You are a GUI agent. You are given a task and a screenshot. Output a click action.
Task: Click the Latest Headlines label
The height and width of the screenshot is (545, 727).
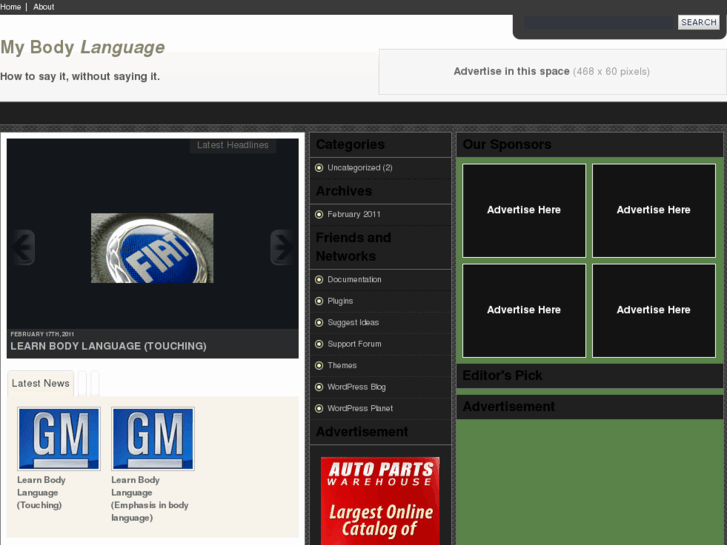click(233, 145)
